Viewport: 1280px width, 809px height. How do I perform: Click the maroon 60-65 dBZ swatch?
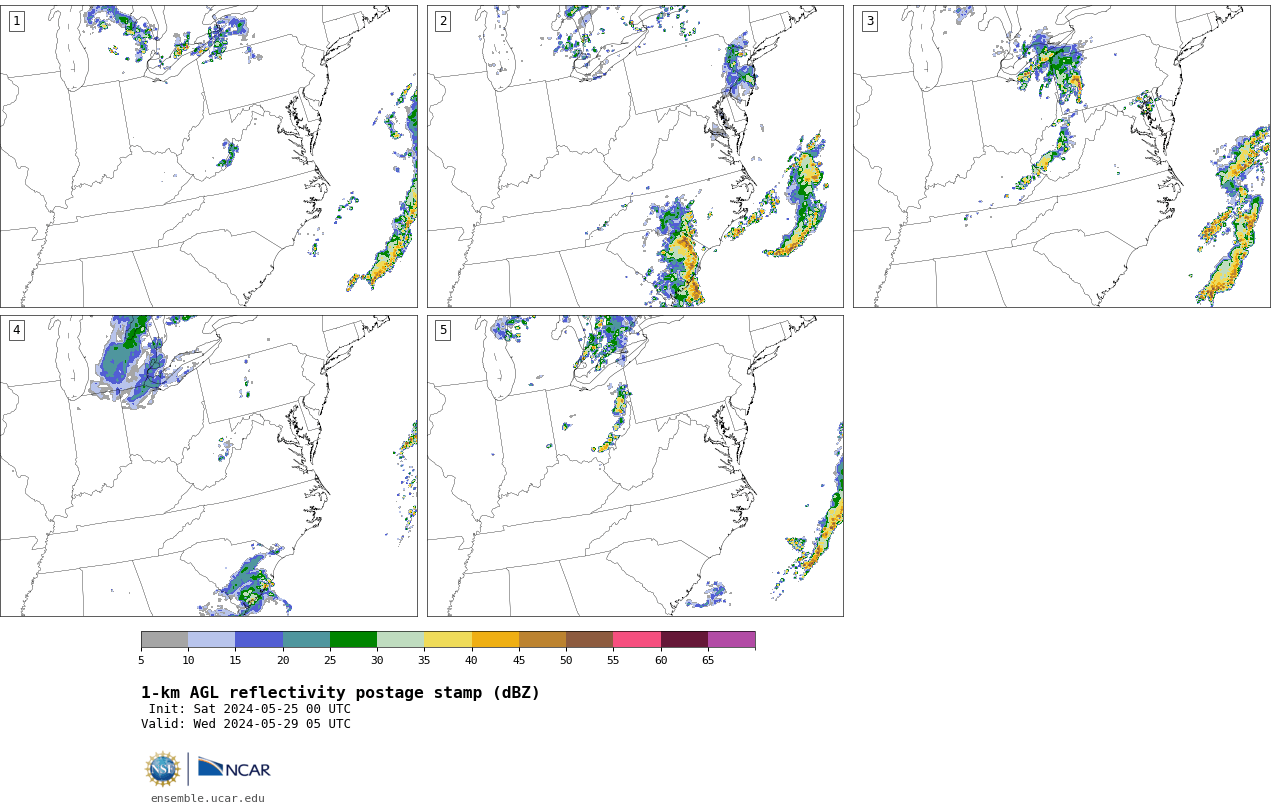pyautogui.click(x=684, y=640)
